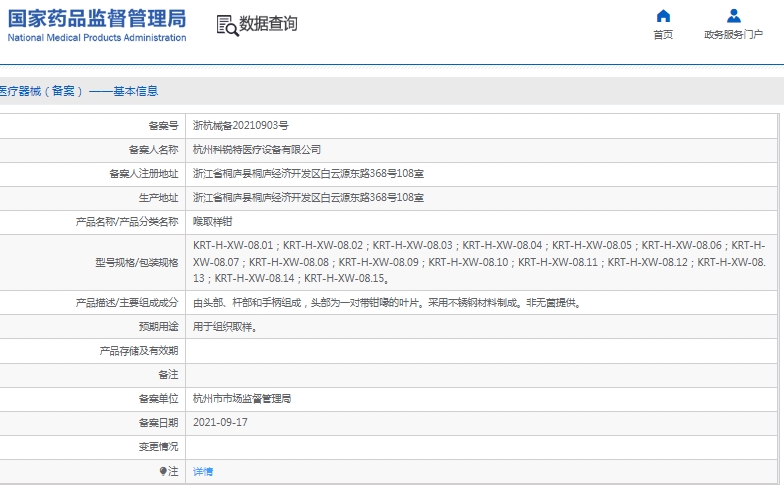Click the 数据查询 heading text
Image resolution: width=784 pixels, height=485 pixels.
pos(268,24)
